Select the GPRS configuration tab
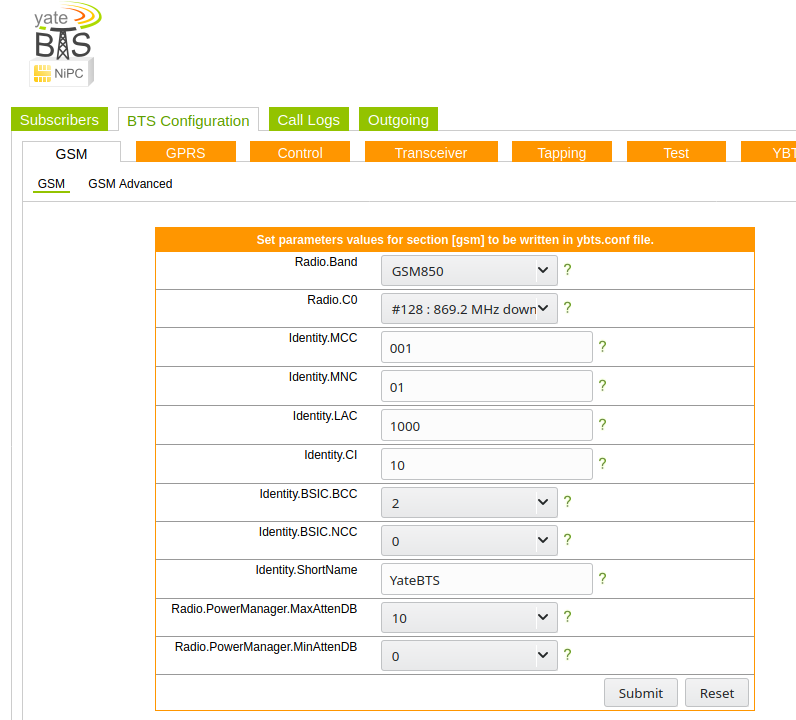Screen dimensions: 796x720 (185, 153)
